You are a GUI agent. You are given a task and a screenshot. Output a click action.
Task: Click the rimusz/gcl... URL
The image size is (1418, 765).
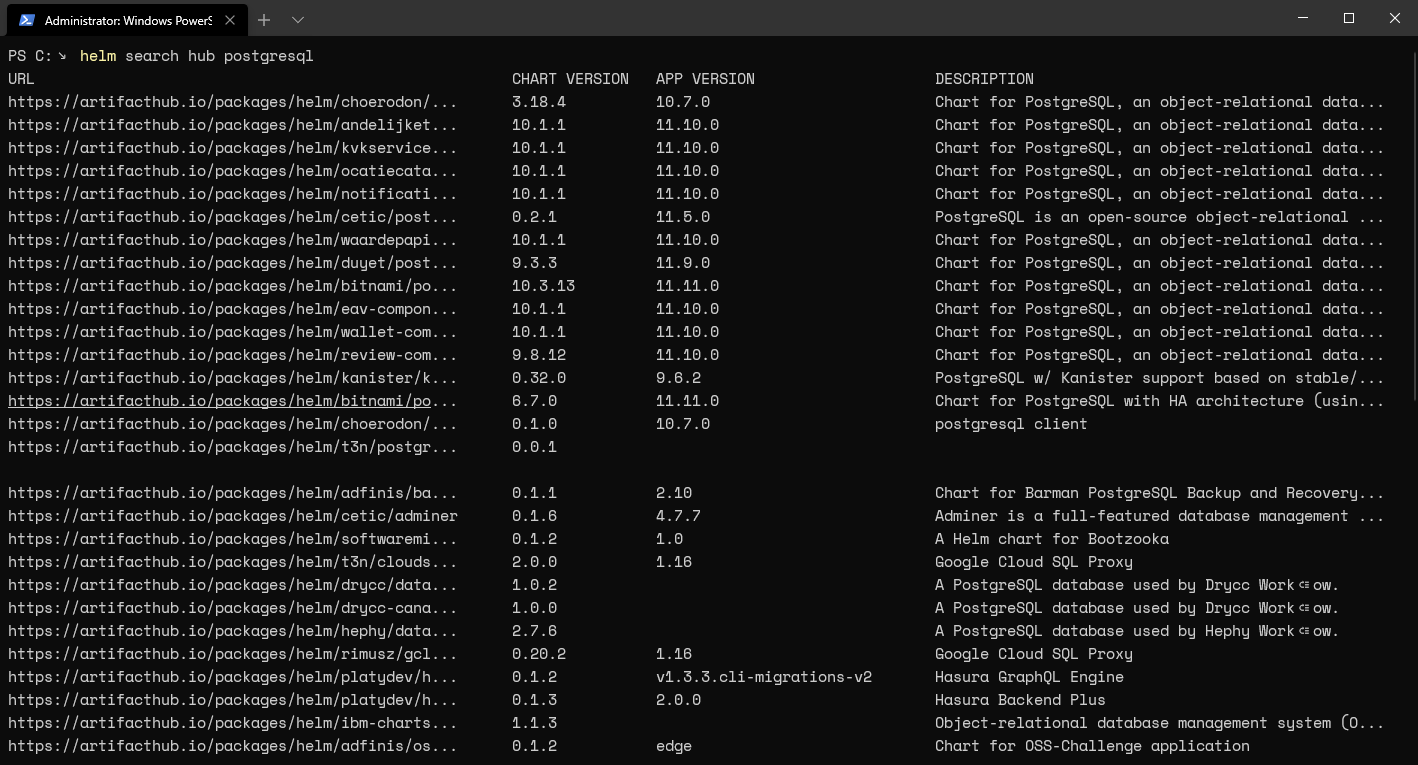pyautogui.click(x=232, y=654)
